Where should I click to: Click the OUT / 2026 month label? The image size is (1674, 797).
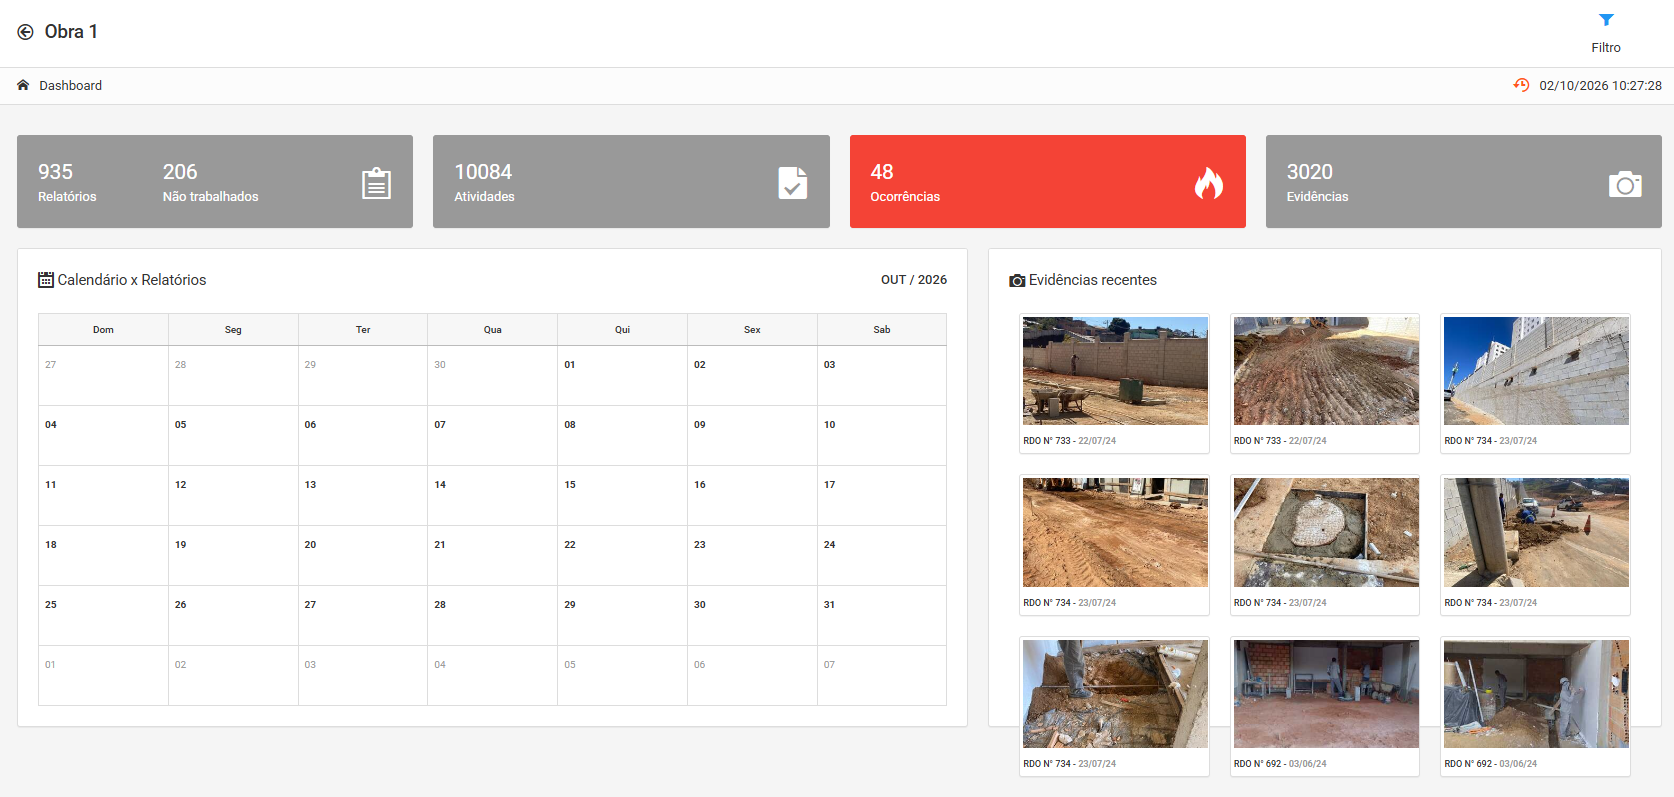(x=913, y=280)
